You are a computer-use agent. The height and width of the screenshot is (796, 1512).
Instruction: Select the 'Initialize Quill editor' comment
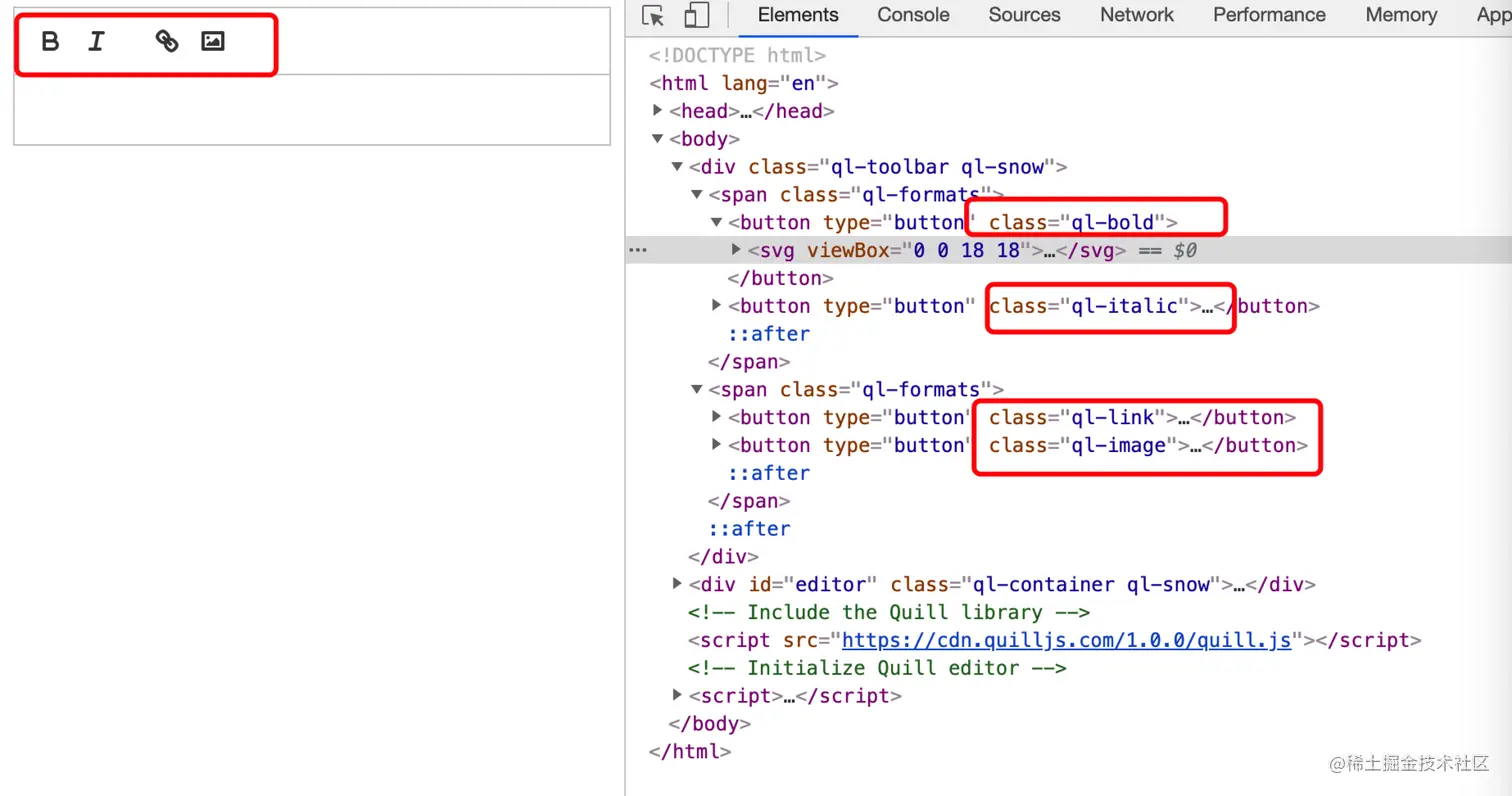877,668
